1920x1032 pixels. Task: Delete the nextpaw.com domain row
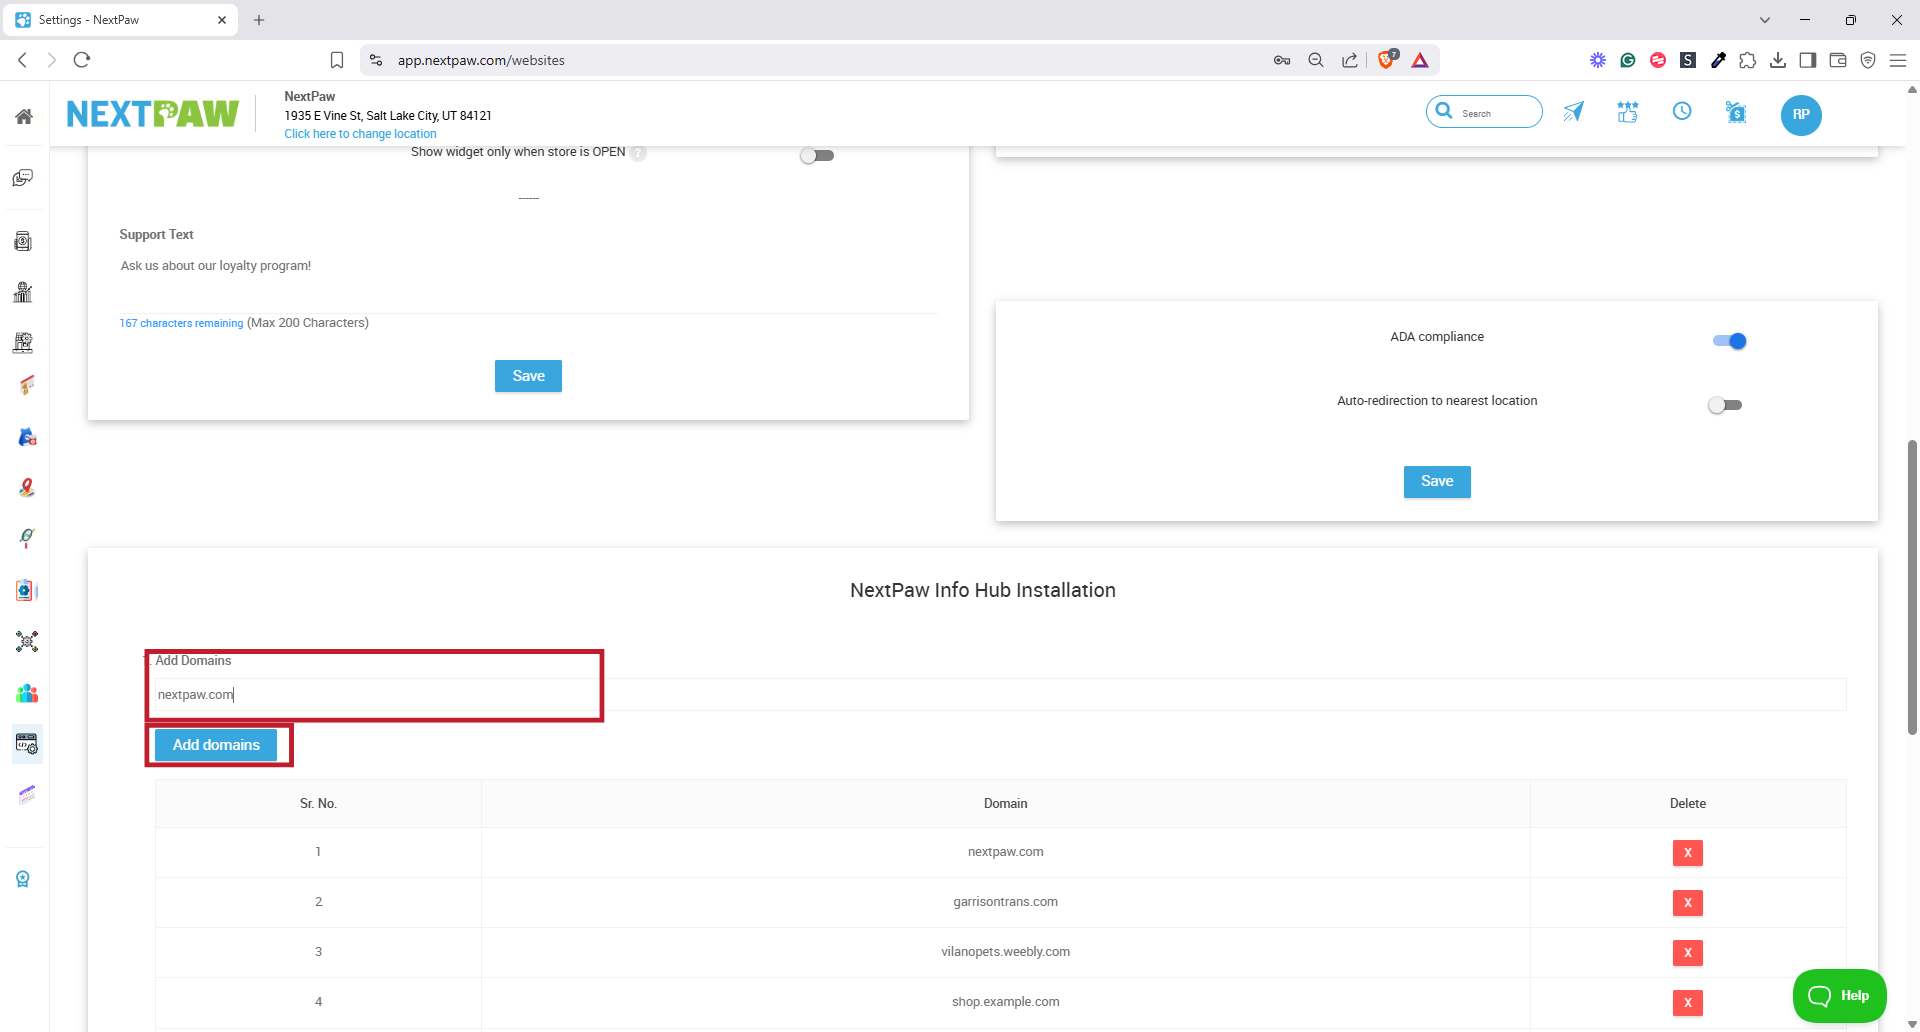[1688, 853]
